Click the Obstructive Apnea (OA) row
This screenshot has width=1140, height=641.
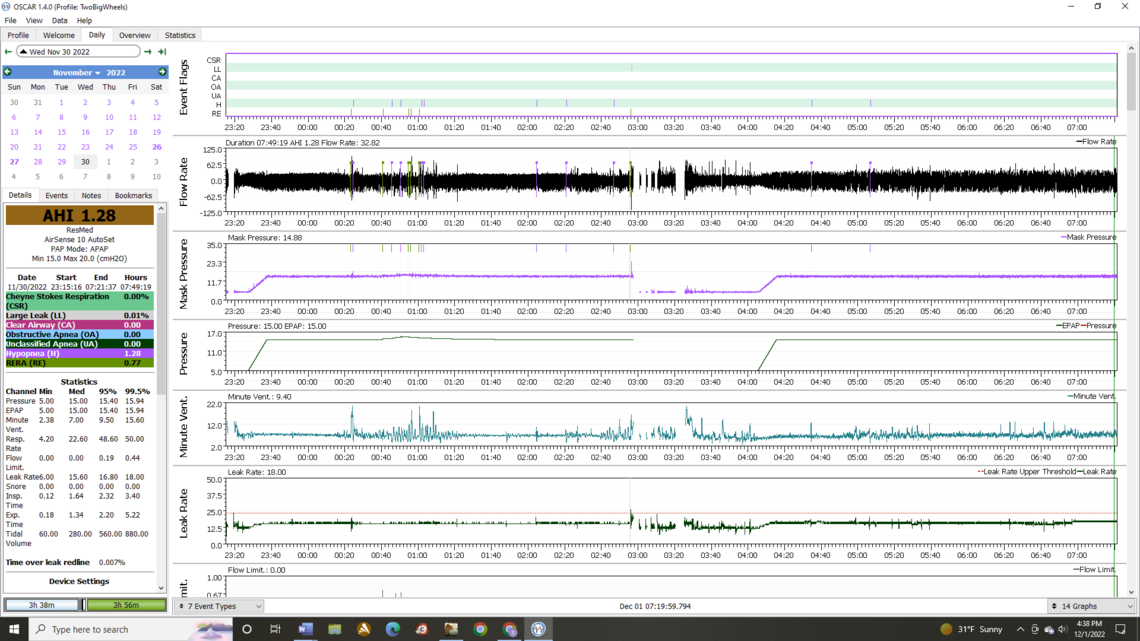pos(79,334)
